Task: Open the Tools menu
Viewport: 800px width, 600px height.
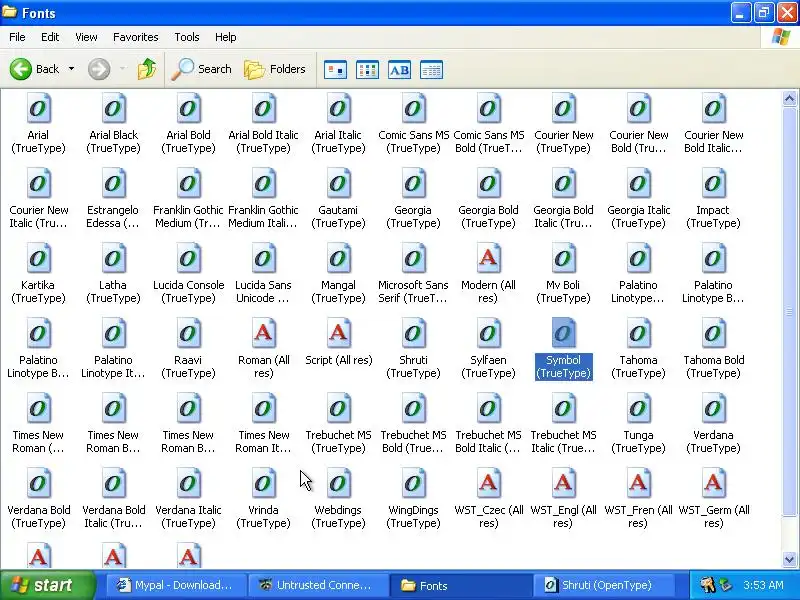Action: tap(187, 37)
